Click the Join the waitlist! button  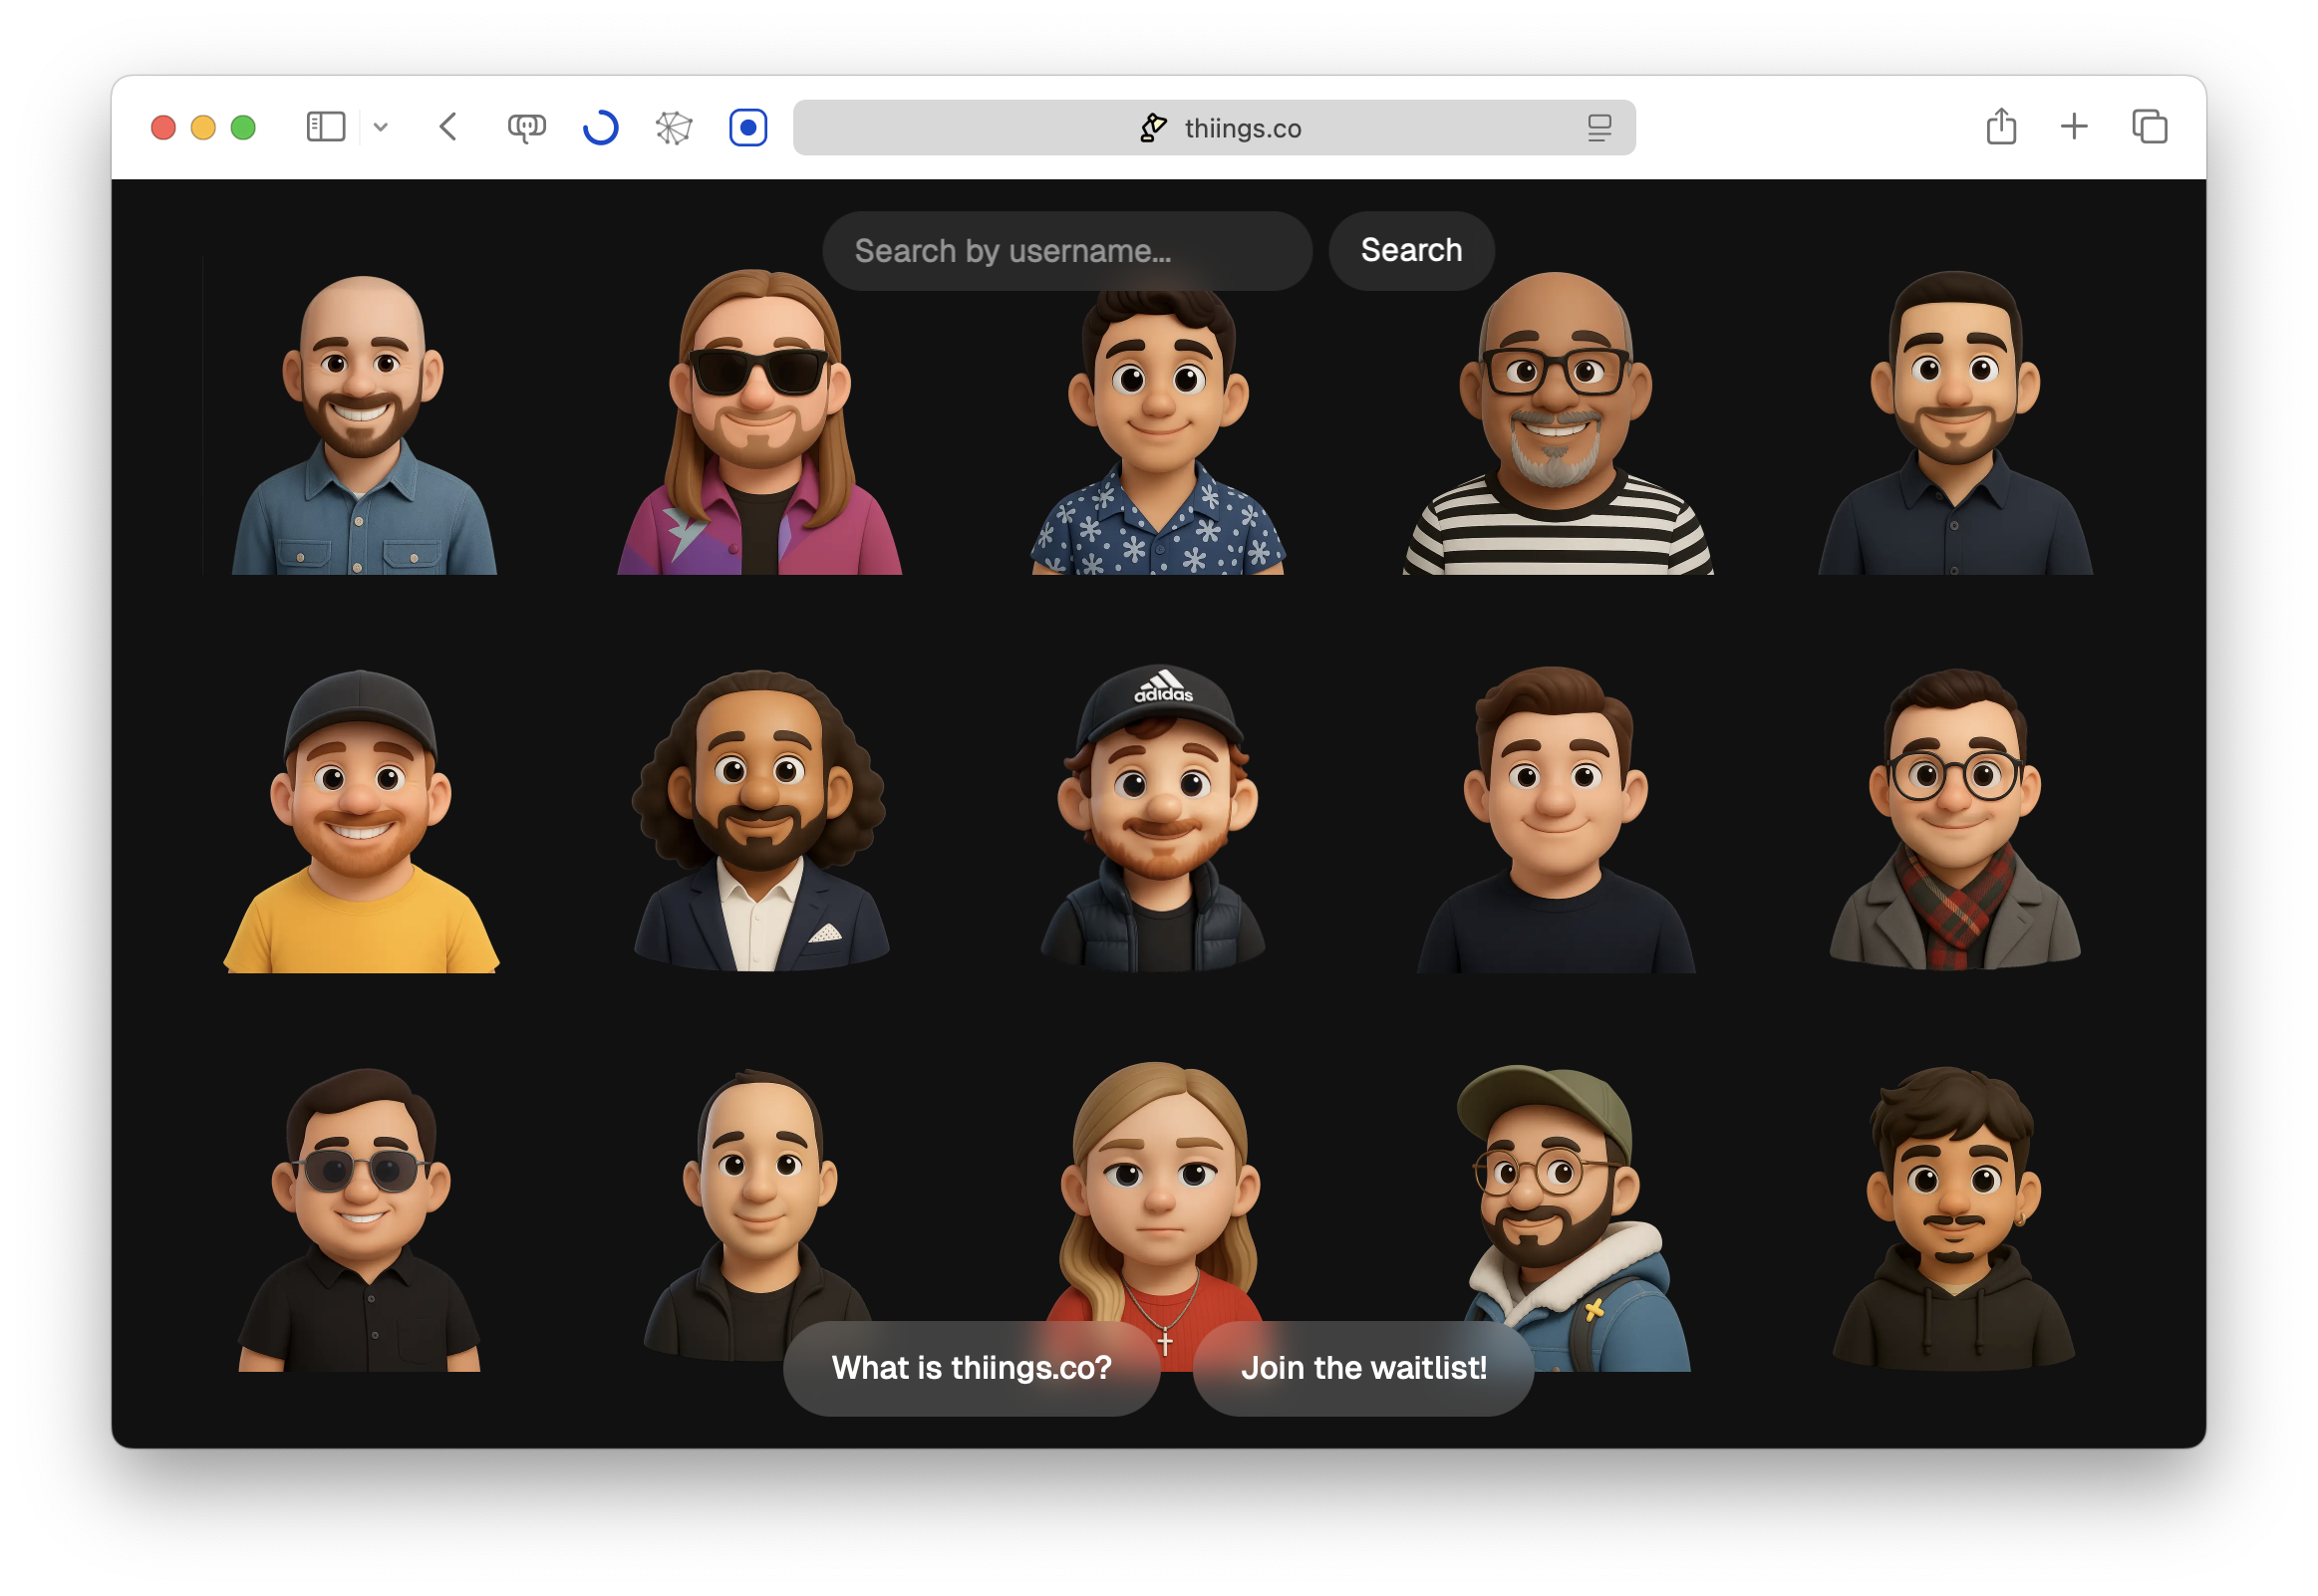(1363, 1367)
